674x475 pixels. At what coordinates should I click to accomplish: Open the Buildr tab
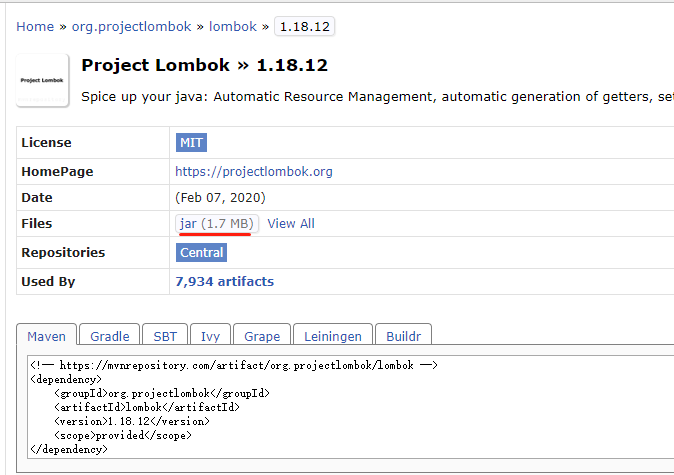coord(403,336)
